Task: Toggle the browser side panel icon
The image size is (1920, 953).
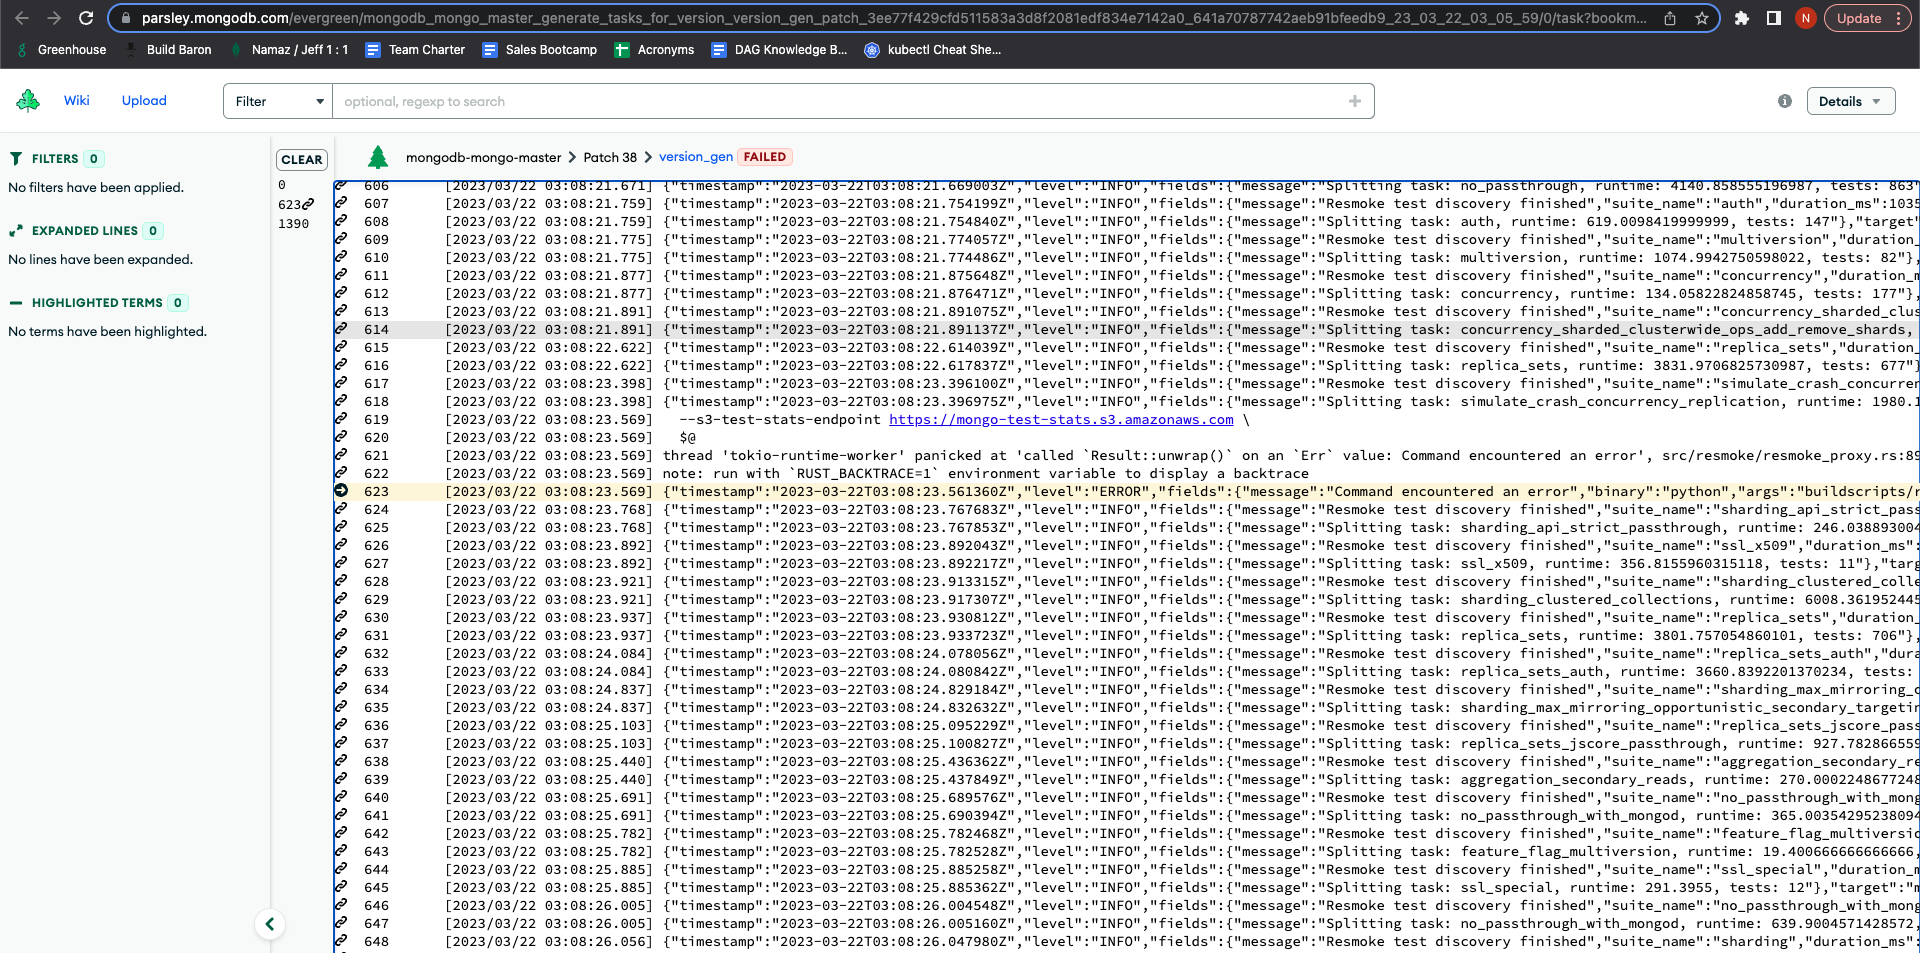Action: click(1773, 18)
